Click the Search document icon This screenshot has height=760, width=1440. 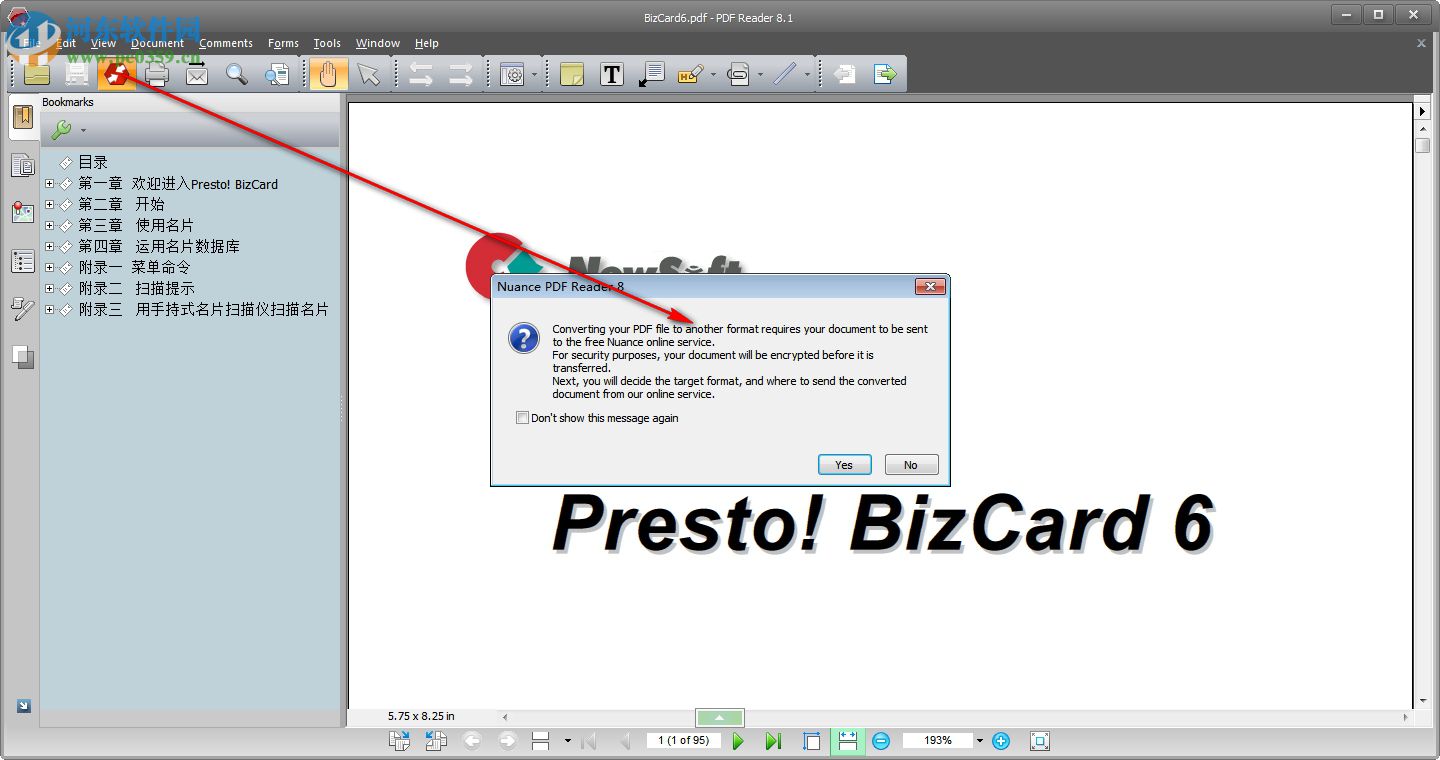click(277, 74)
